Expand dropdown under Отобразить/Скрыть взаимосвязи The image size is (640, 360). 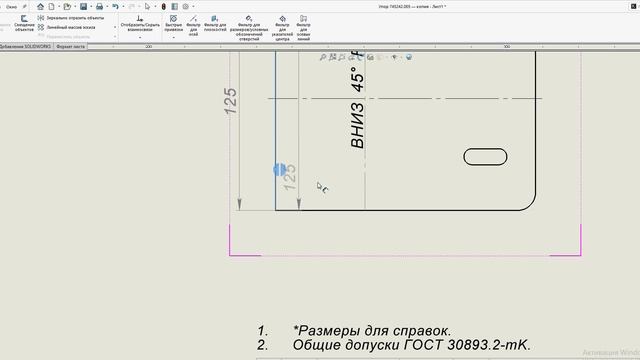pos(140,38)
